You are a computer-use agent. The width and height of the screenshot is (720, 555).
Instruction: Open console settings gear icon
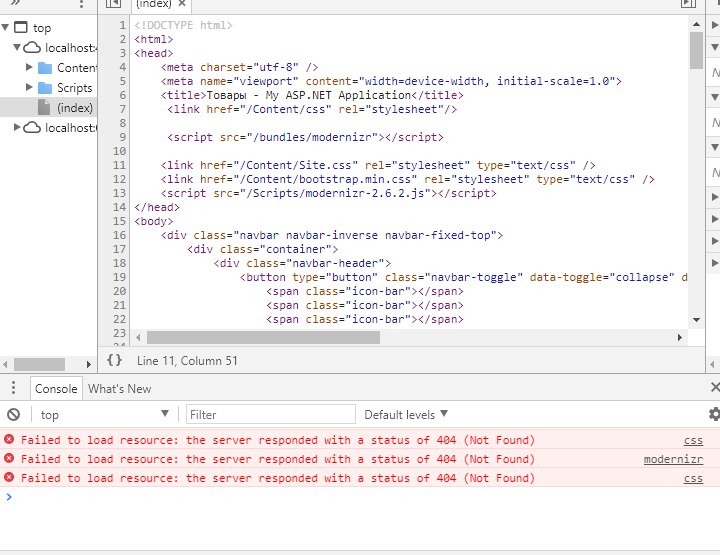pyautogui.click(x=714, y=414)
